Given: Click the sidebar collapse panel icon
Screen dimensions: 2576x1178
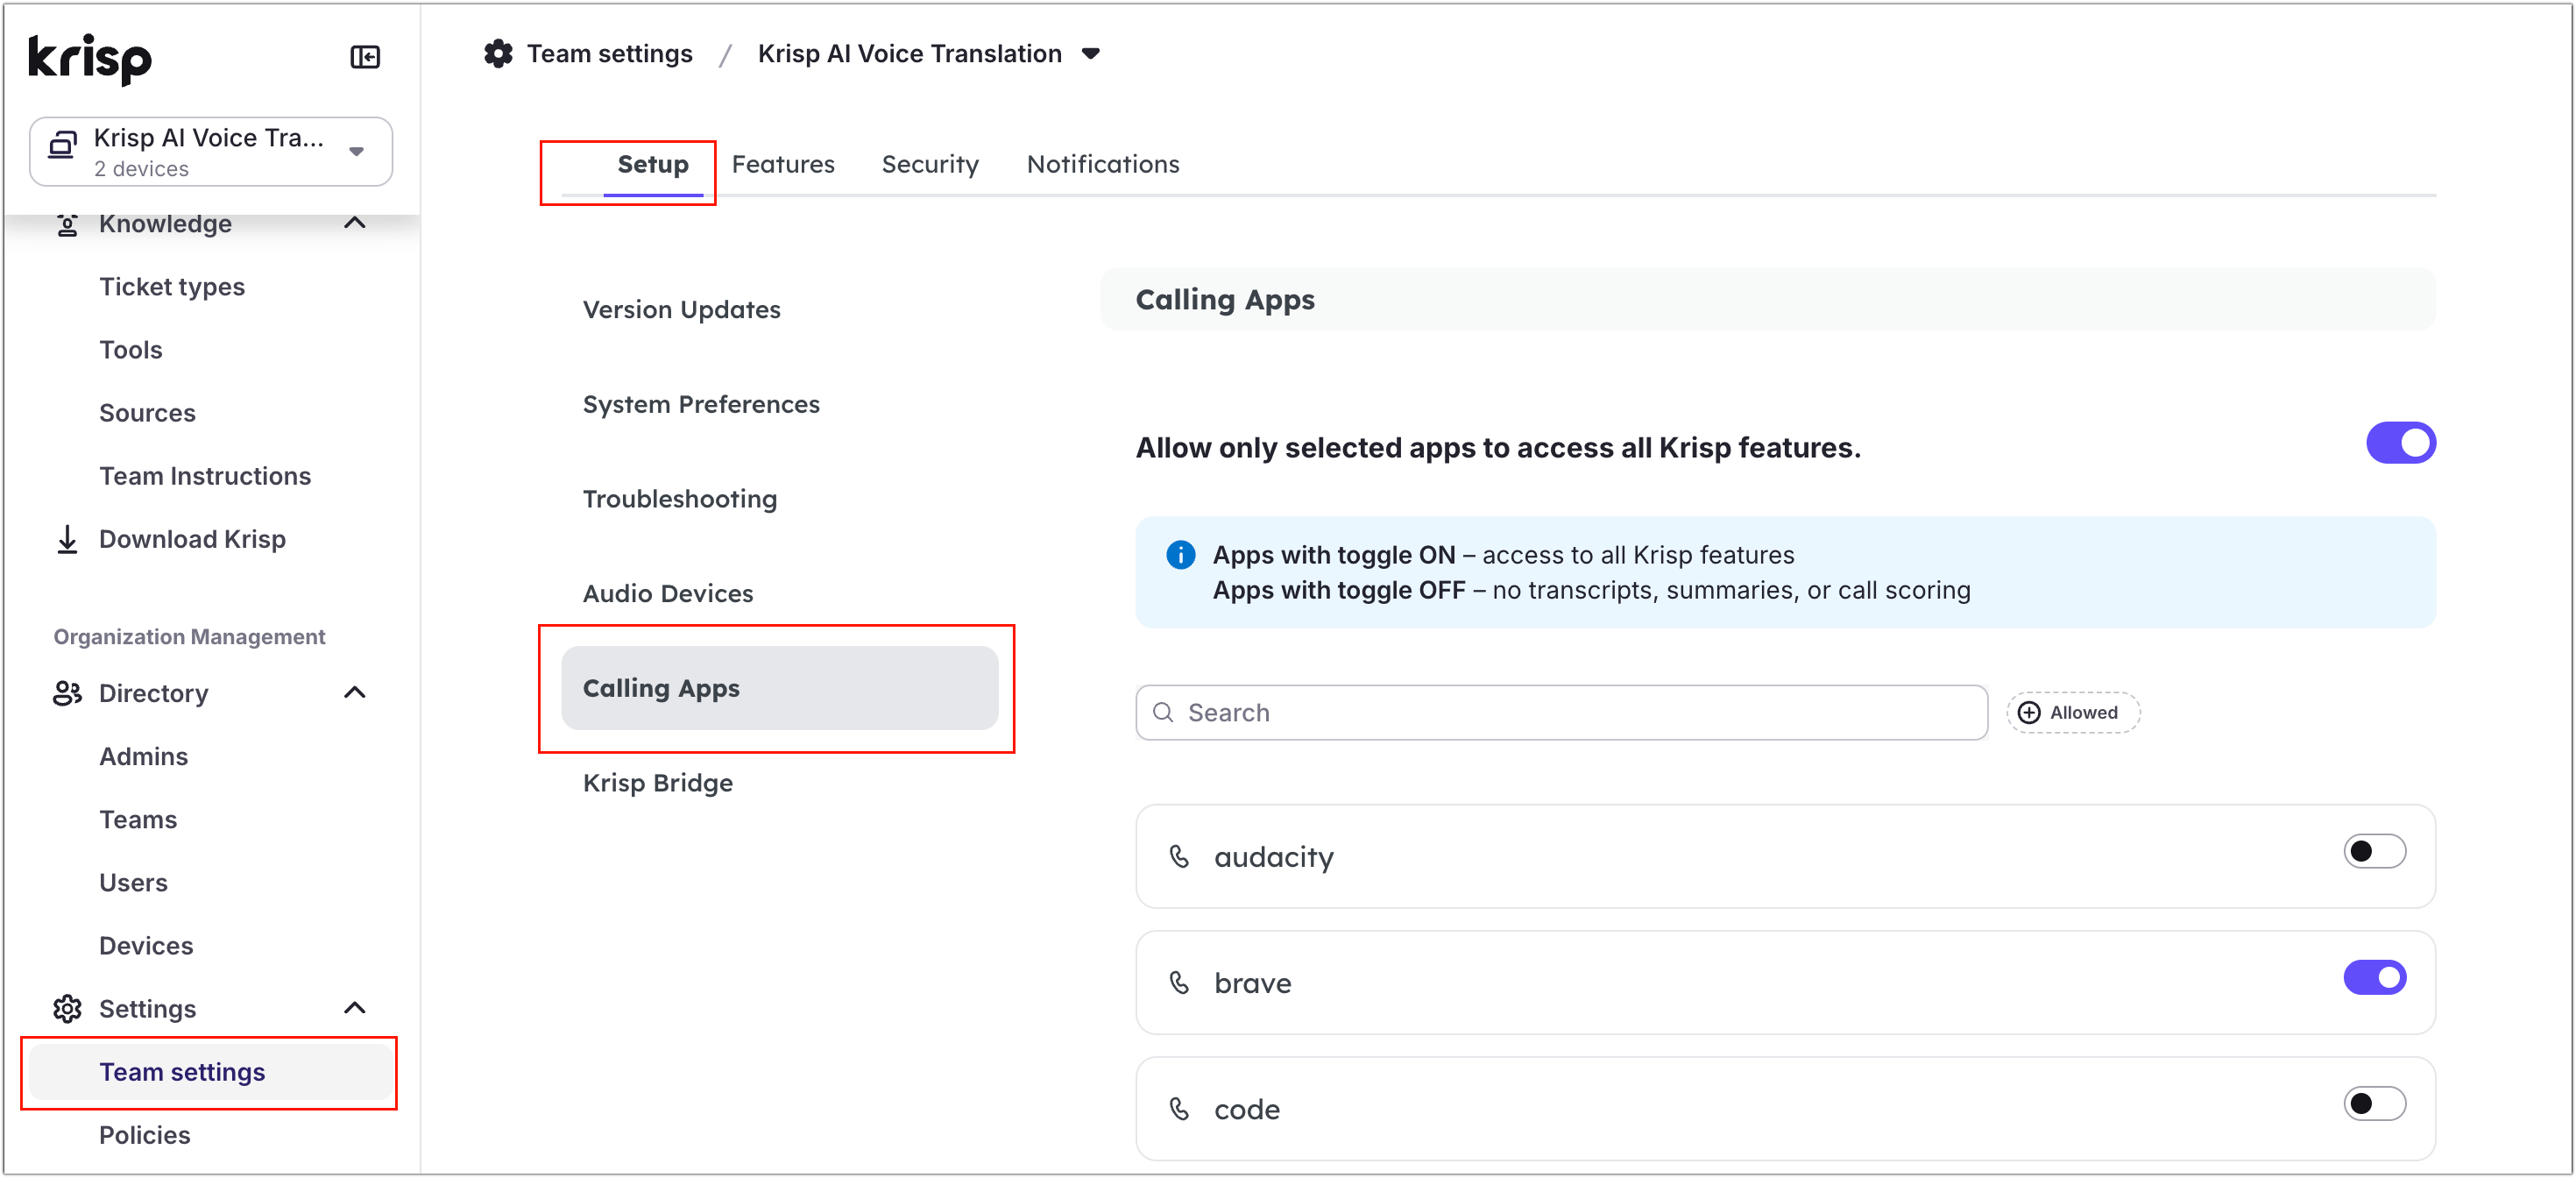Looking at the screenshot, I should (365, 57).
